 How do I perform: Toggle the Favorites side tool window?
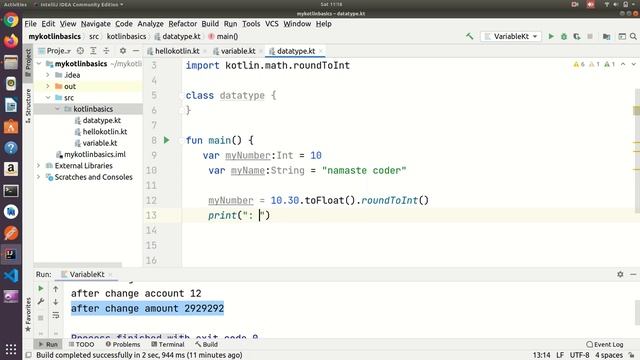(x=28, y=315)
